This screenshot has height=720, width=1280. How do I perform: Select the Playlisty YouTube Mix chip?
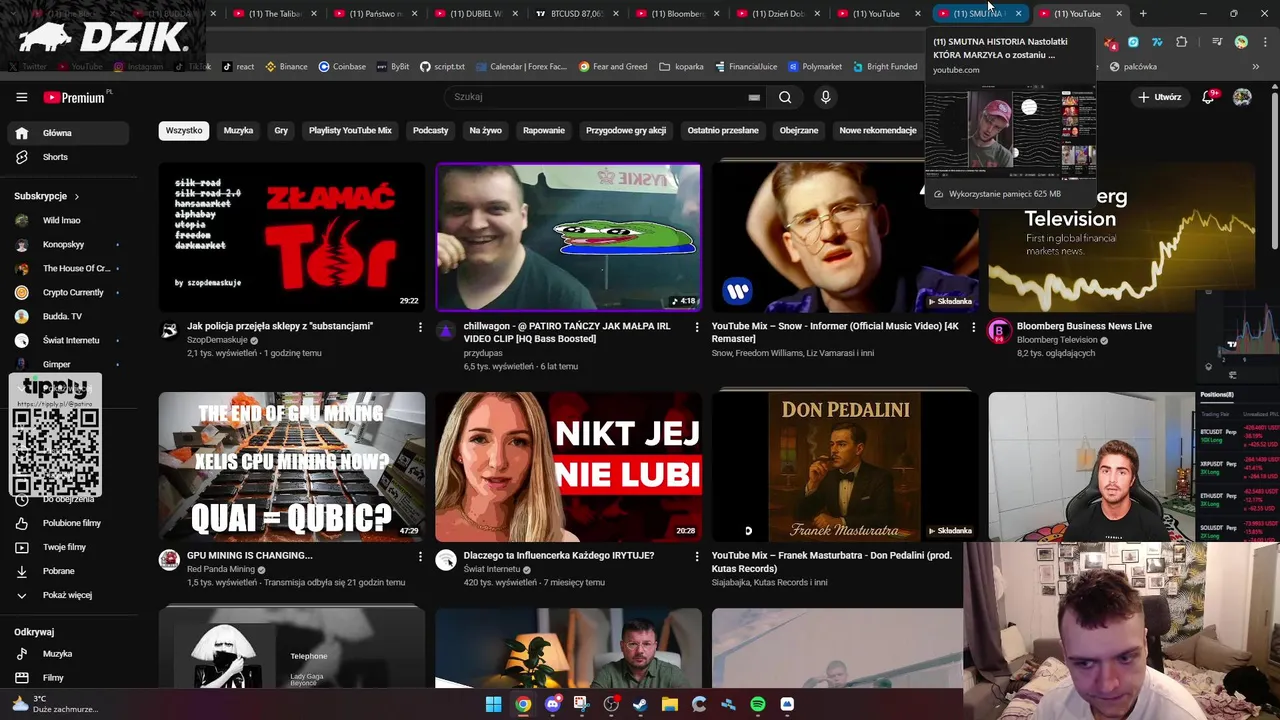[x=350, y=131]
